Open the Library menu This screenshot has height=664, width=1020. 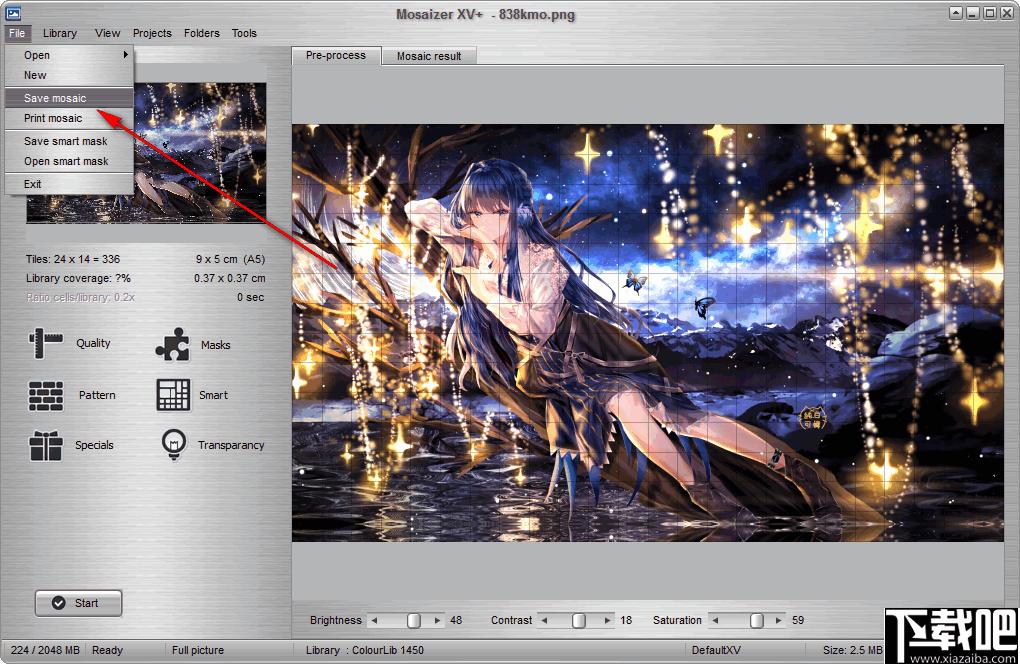click(60, 33)
